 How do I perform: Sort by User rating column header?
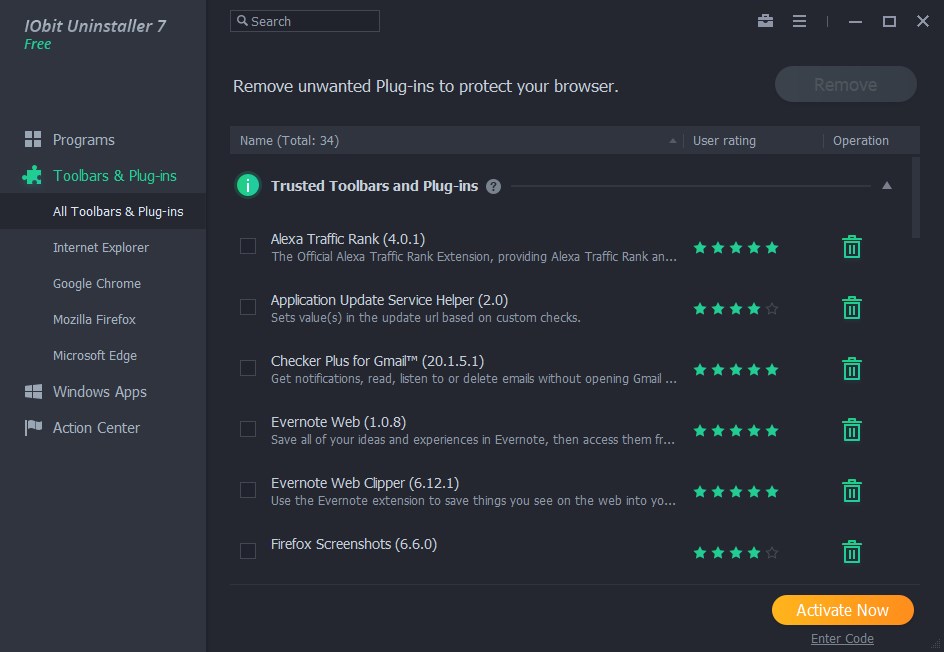(724, 141)
